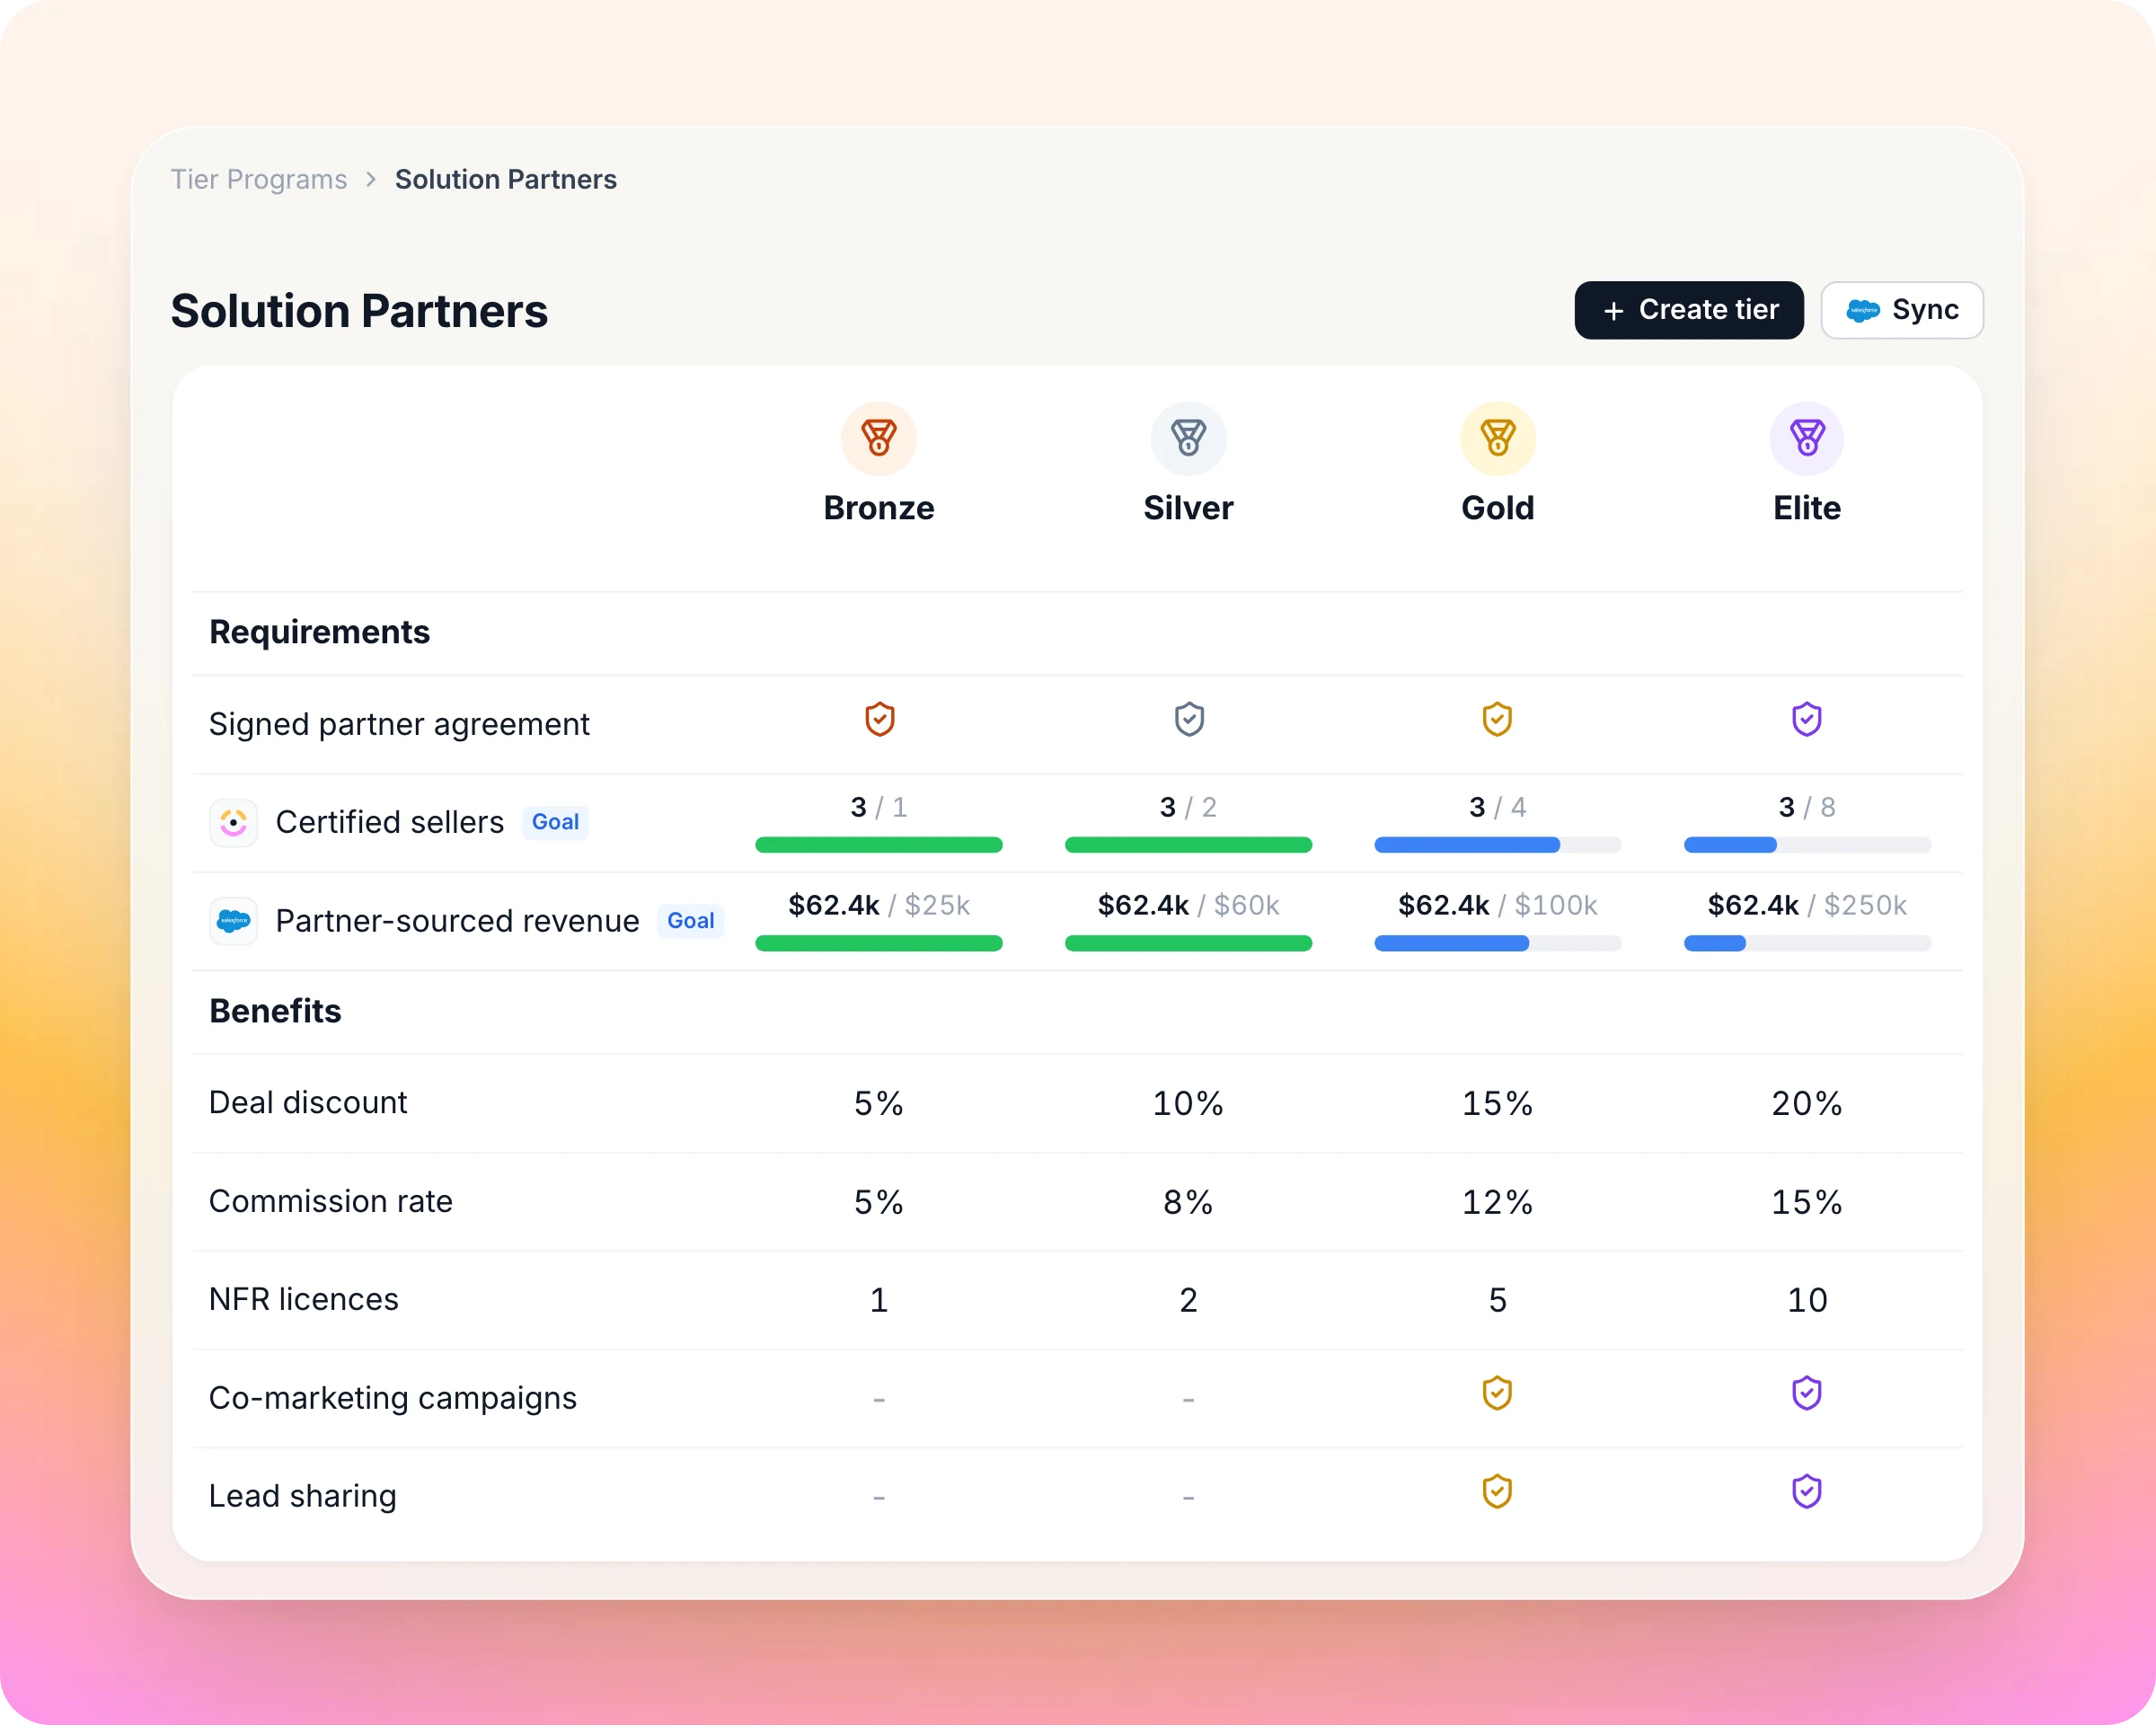Click the Commission rate 12% cell

click(1497, 1202)
